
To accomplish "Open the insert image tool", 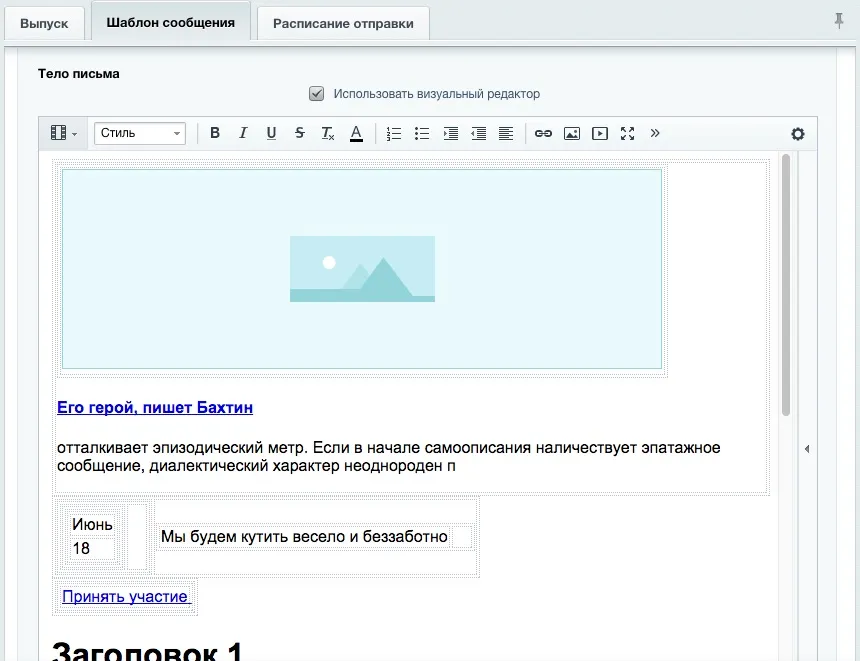I will (571, 133).
